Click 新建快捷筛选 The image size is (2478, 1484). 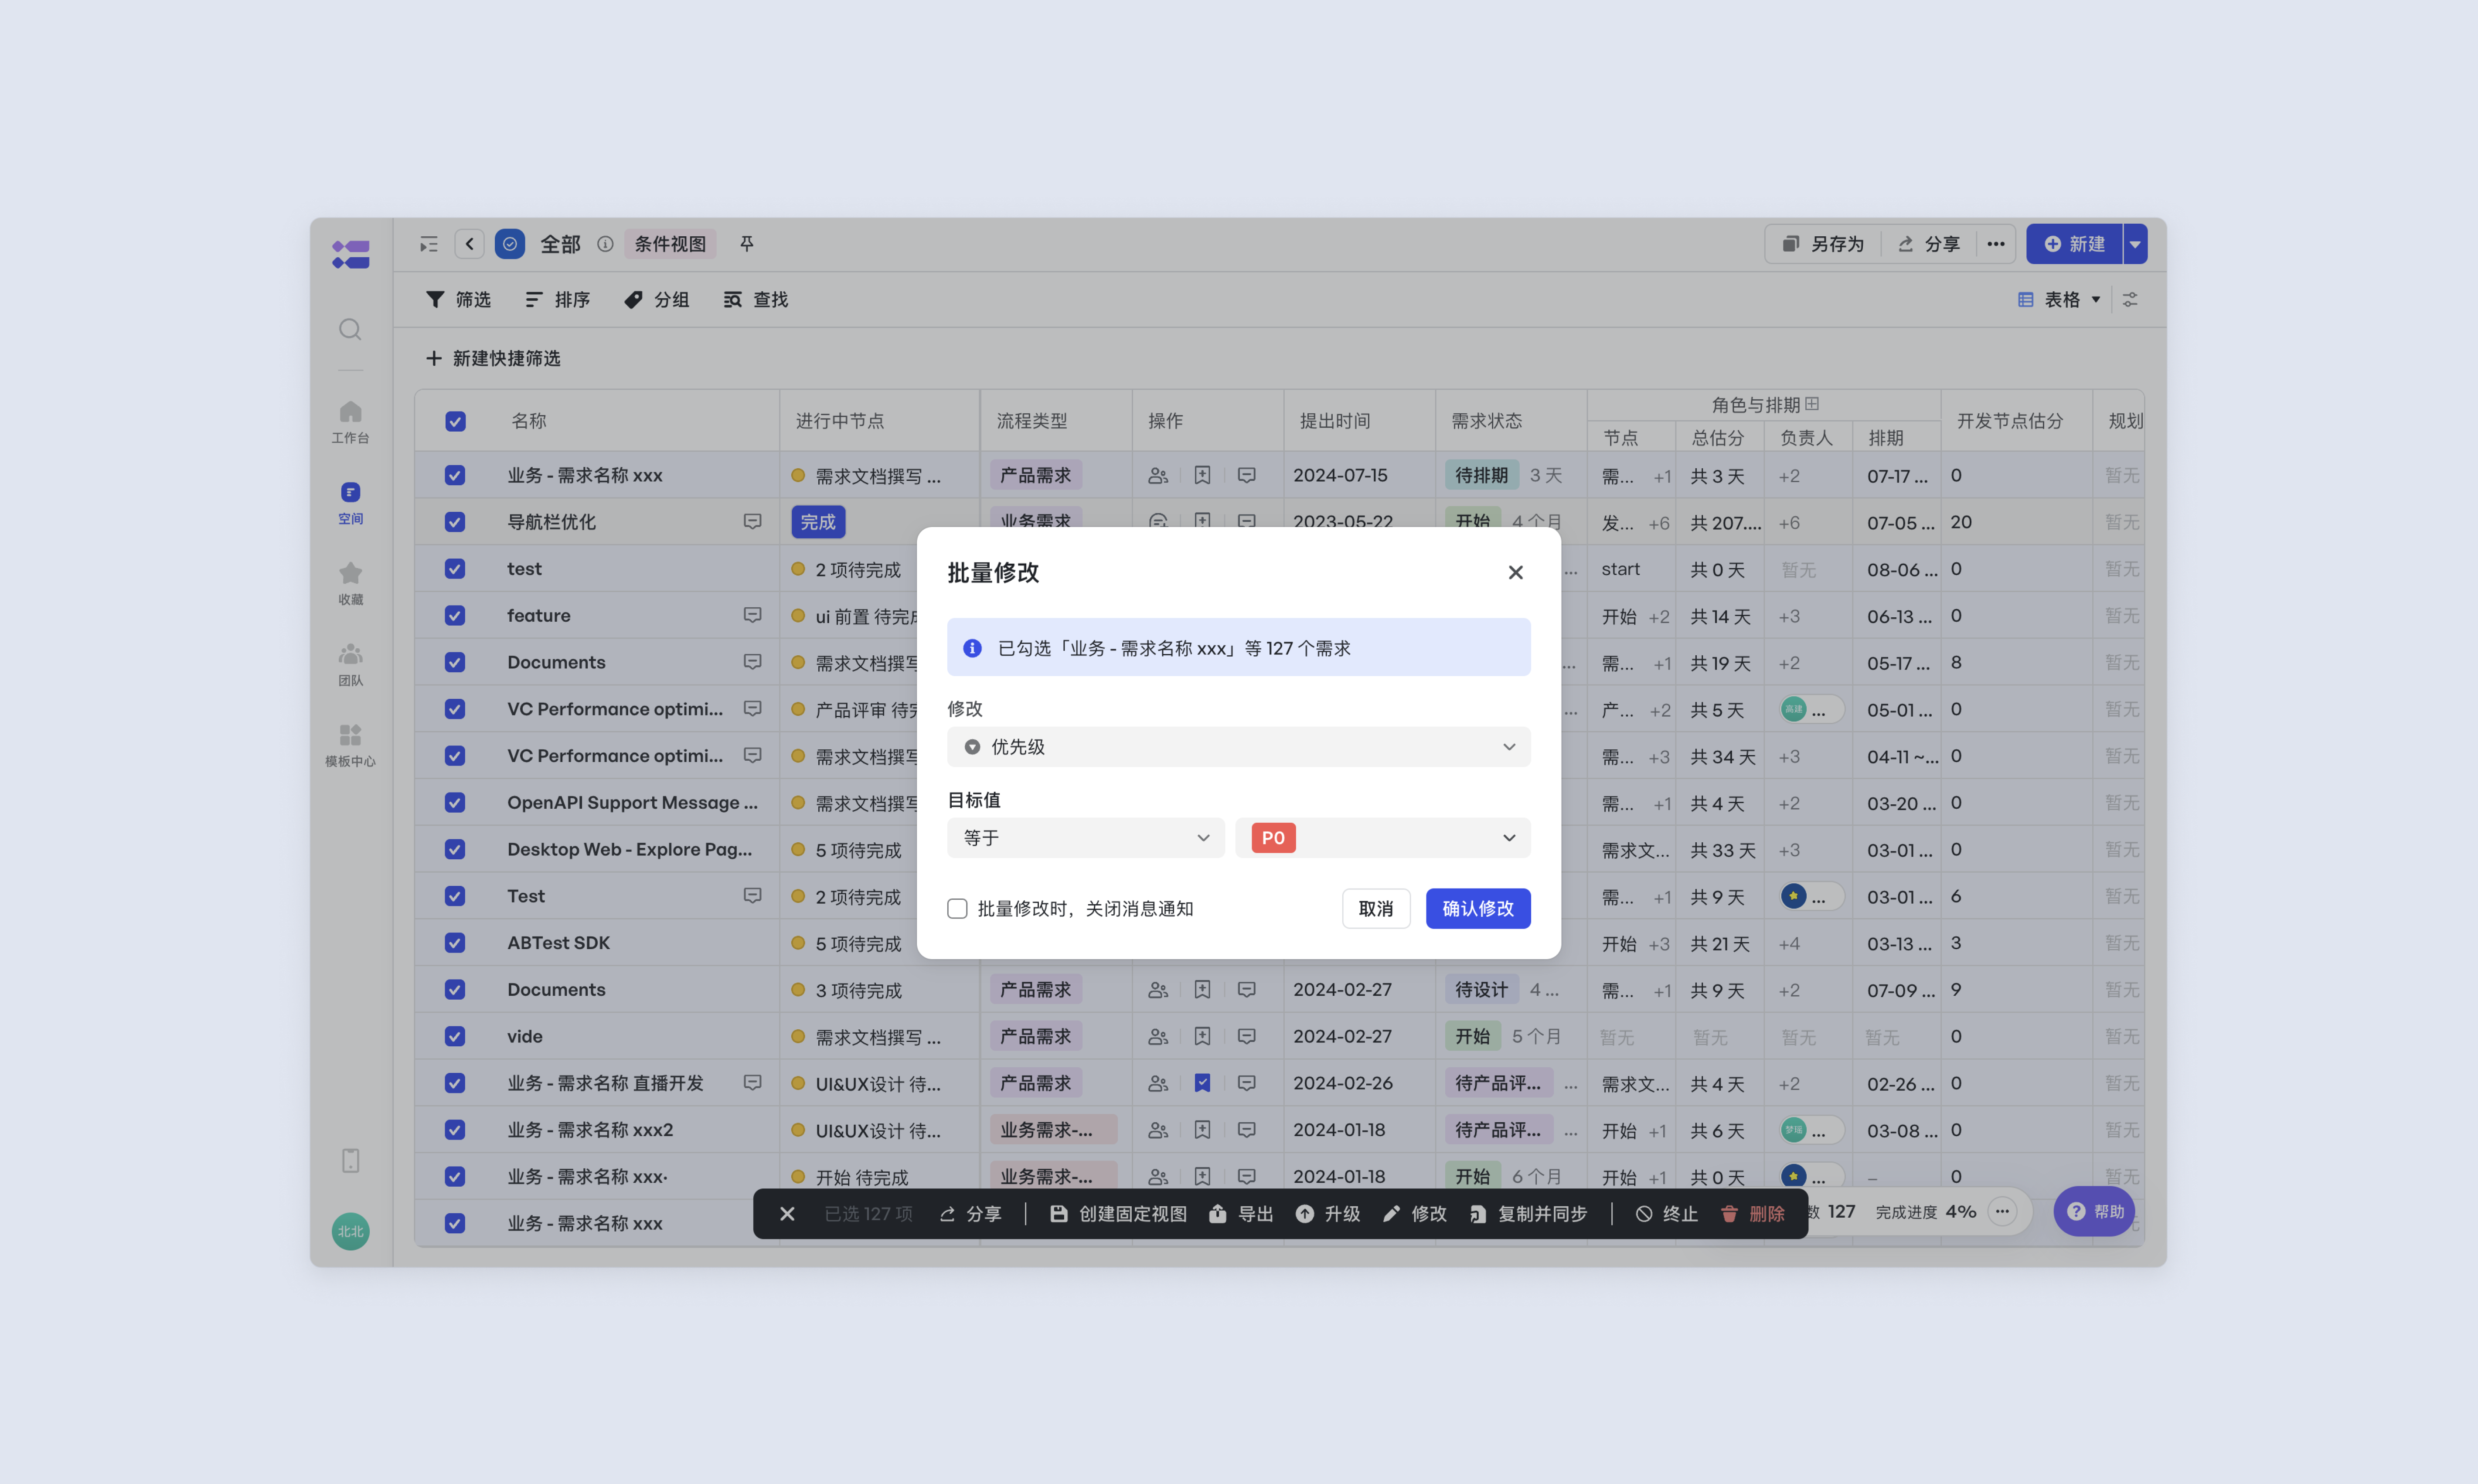(x=493, y=358)
